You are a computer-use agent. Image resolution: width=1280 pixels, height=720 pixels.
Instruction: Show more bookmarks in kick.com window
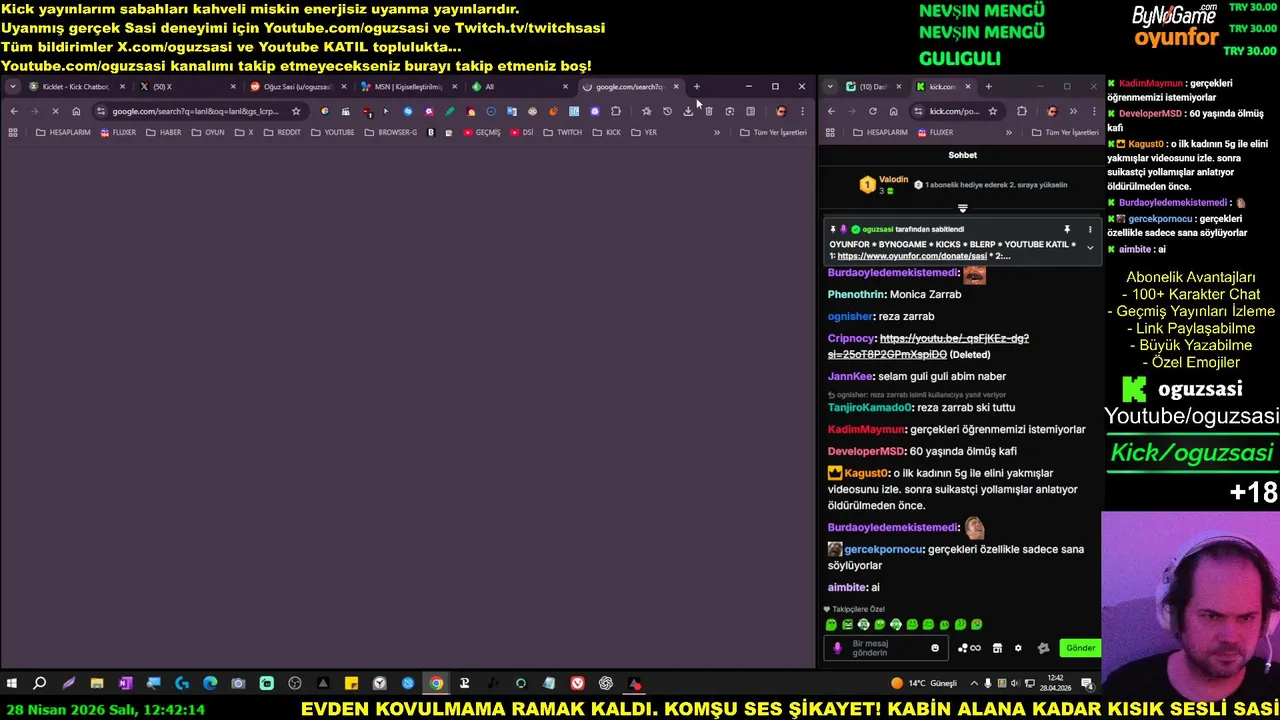(x=1008, y=132)
